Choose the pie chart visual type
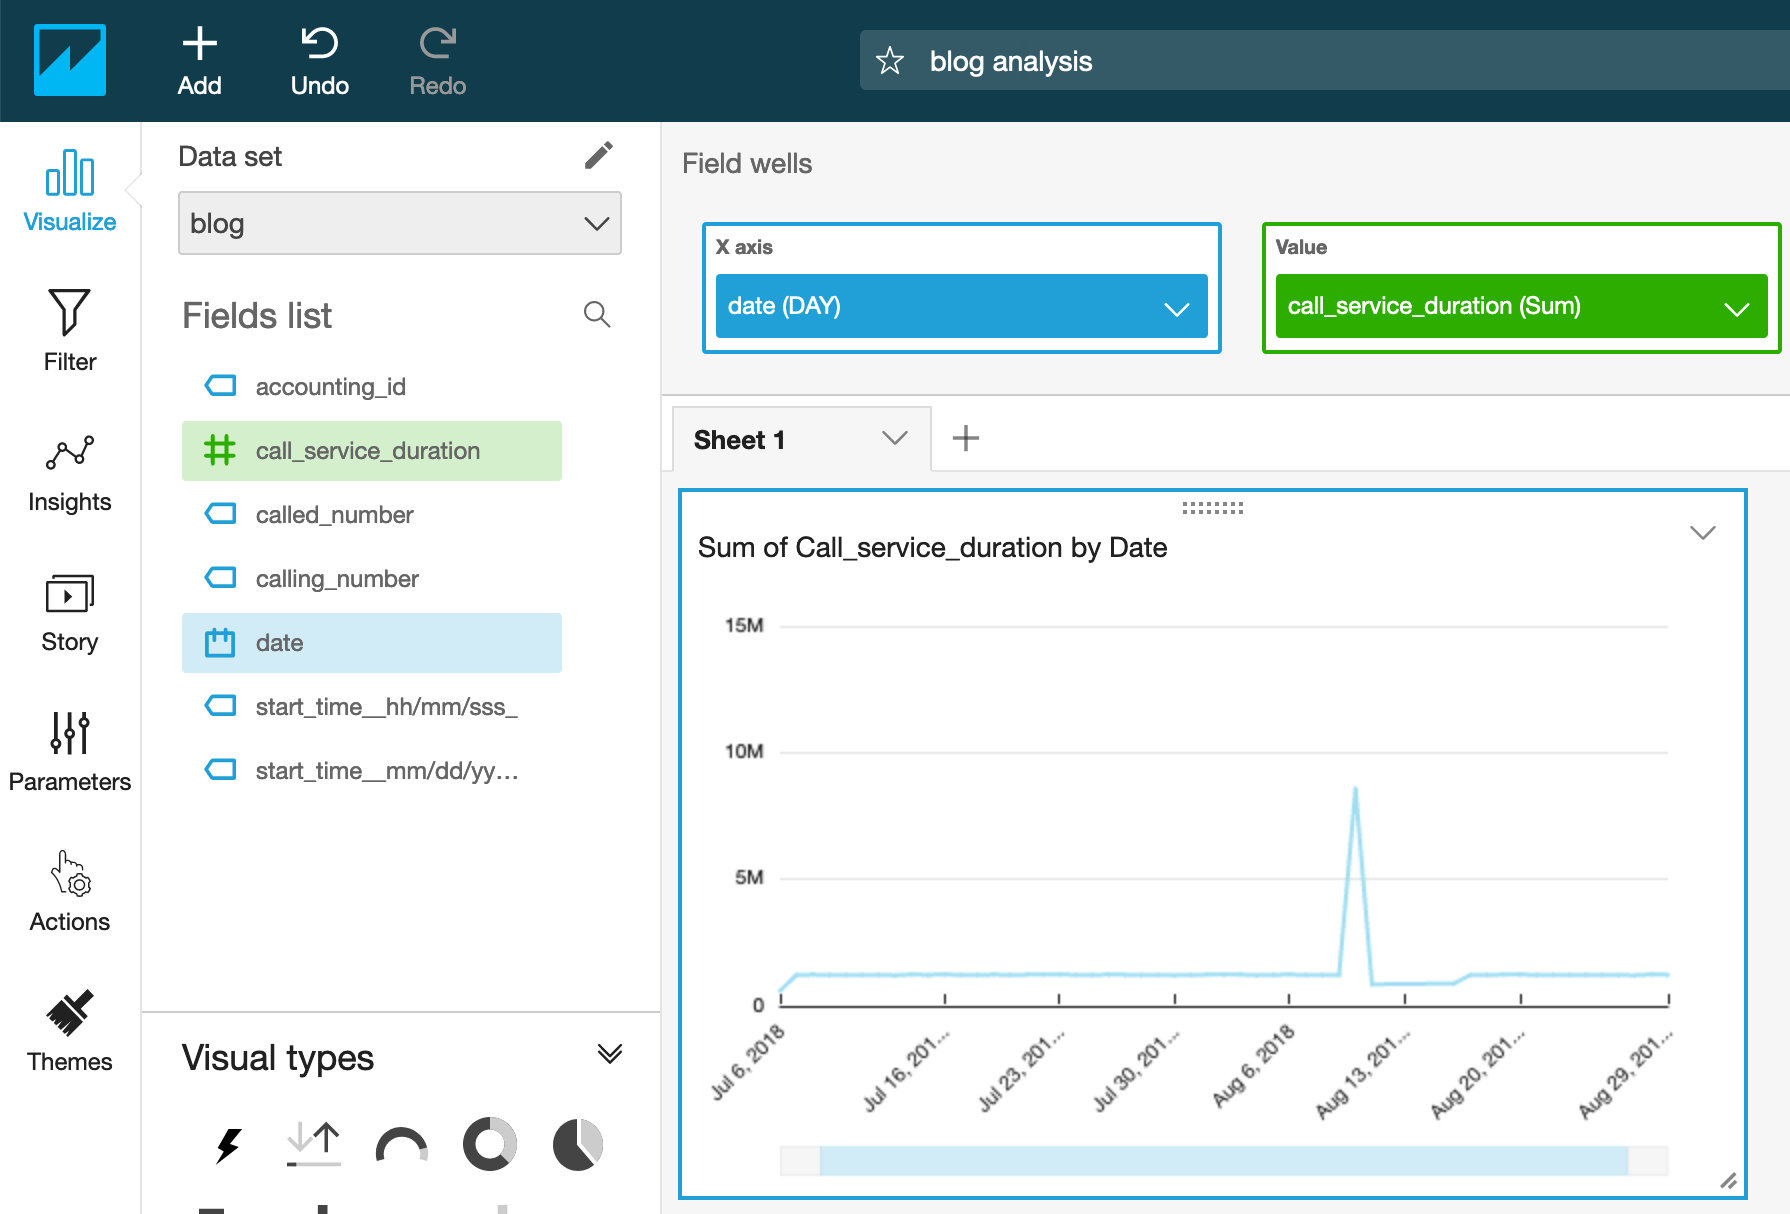The height and width of the screenshot is (1214, 1790). point(578,1144)
